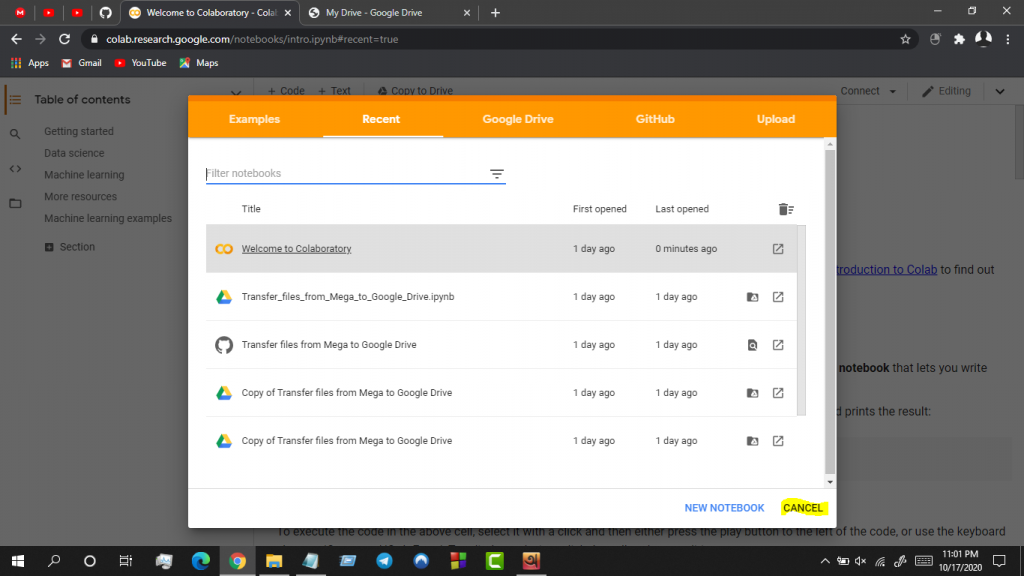
Task: Click the GitHub view-source icon for Transfer files row
Action: point(752,345)
